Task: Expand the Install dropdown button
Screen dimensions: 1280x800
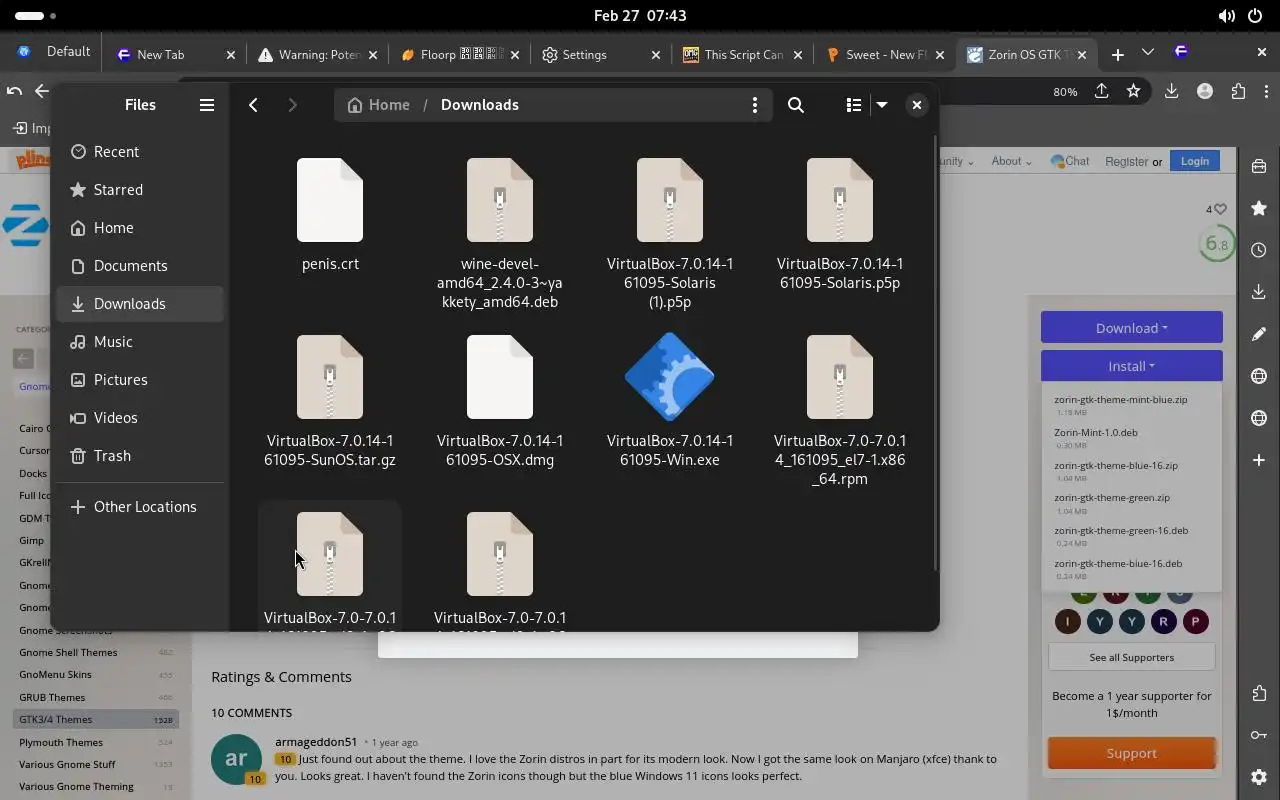Action: click(x=1132, y=366)
